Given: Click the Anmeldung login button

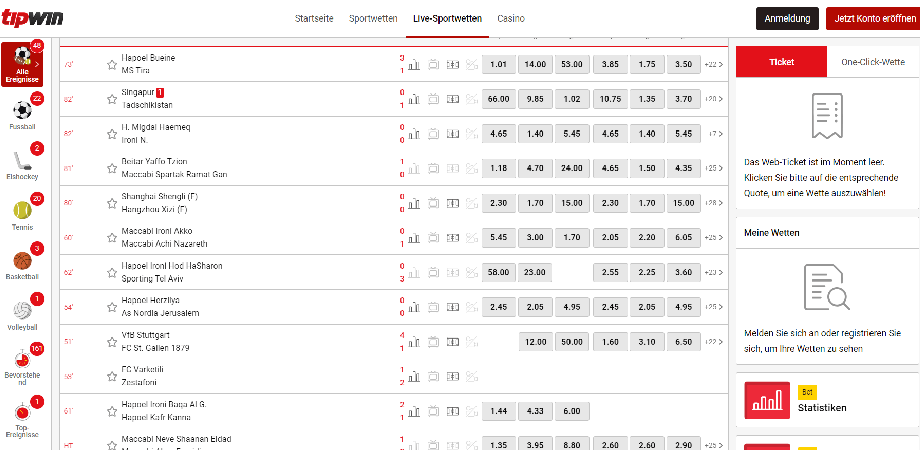Looking at the screenshot, I should click(x=787, y=19).
